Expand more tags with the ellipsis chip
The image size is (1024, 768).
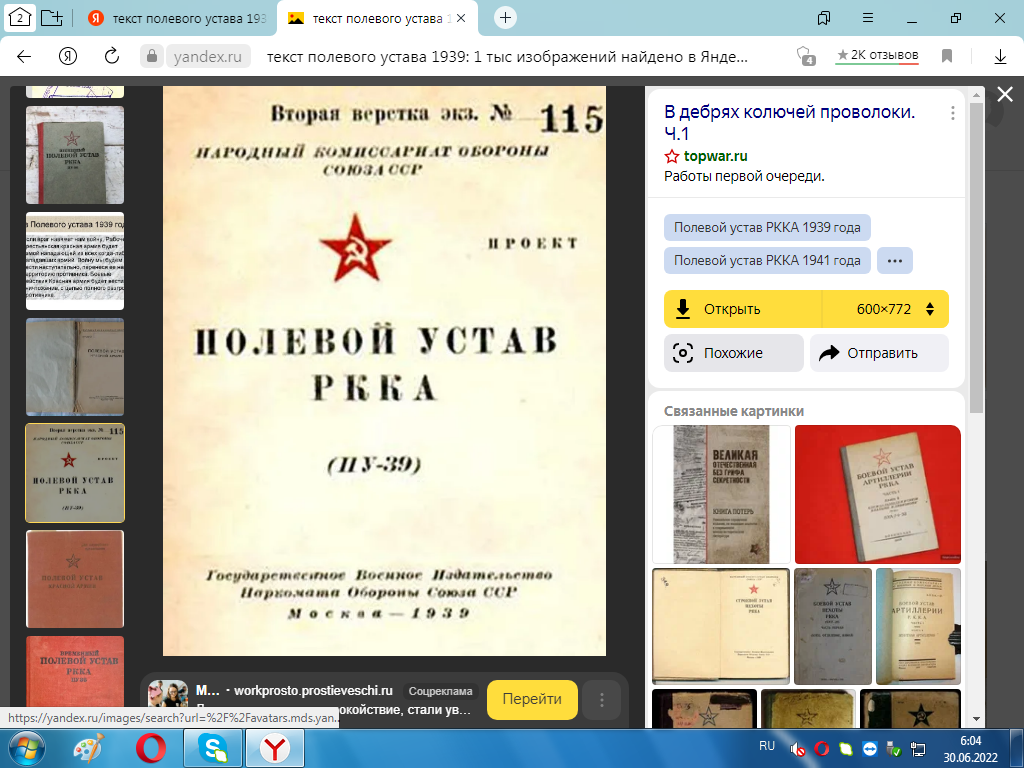[x=895, y=260]
